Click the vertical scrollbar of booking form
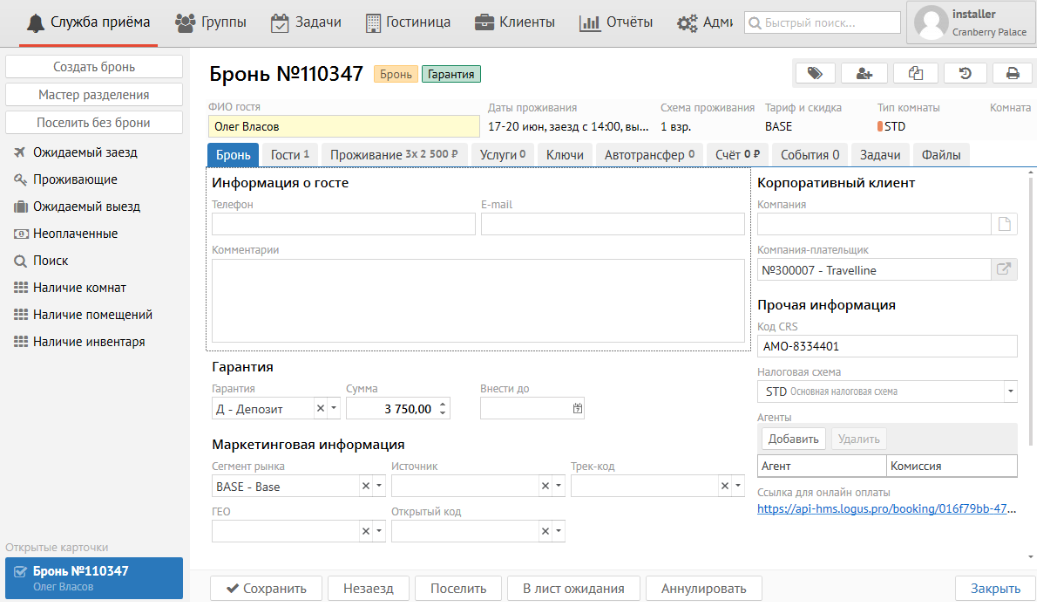The image size is (1037, 602). click(x=1031, y=300)
